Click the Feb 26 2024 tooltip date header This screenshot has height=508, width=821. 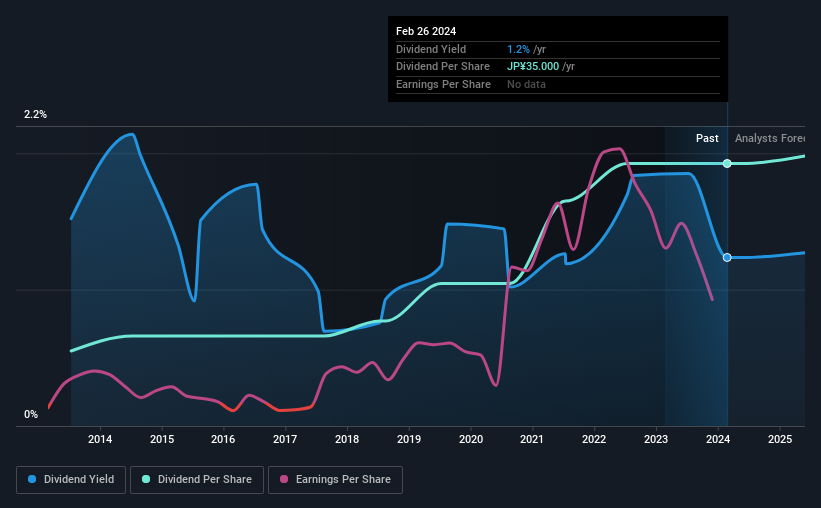(426, 31)
